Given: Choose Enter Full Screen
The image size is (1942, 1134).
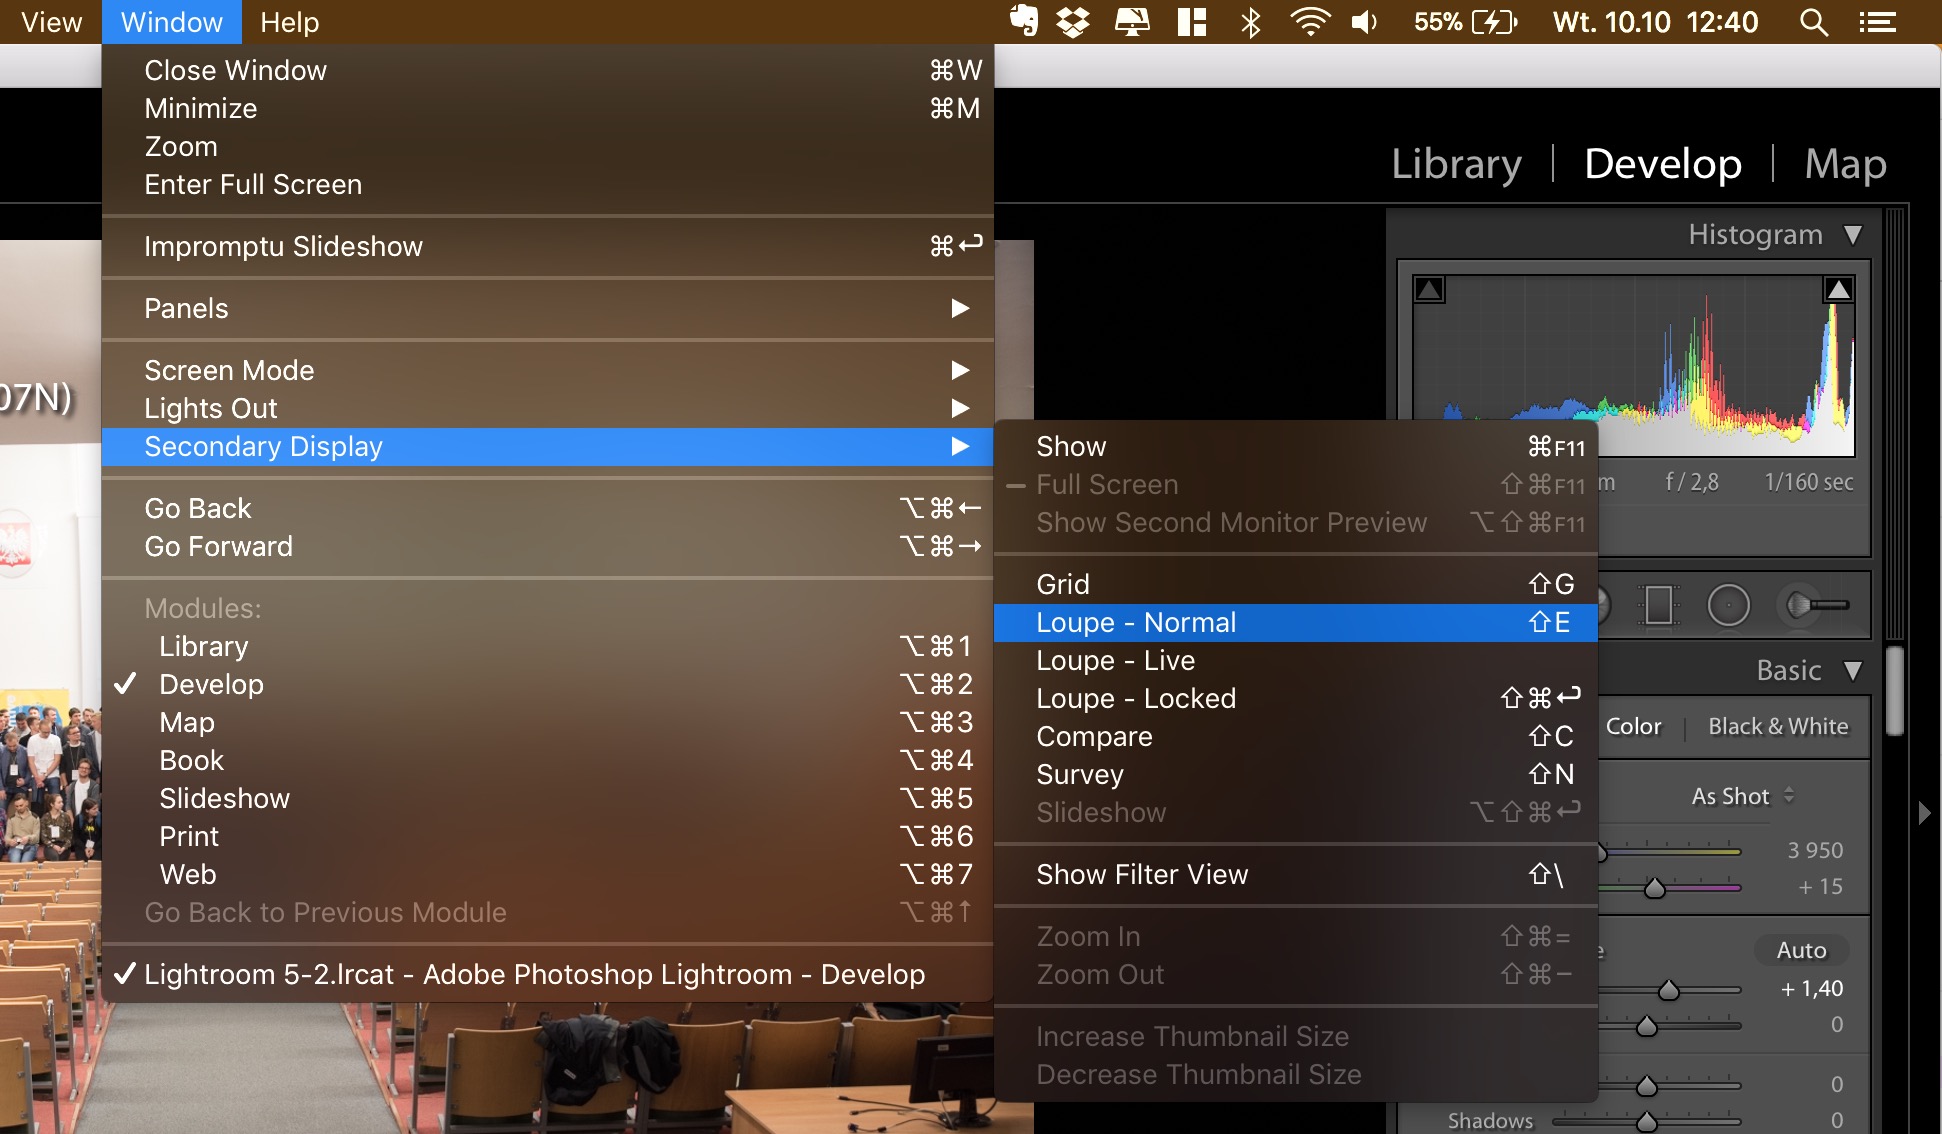Looking at the screenshot, I should tap(548, 184).
